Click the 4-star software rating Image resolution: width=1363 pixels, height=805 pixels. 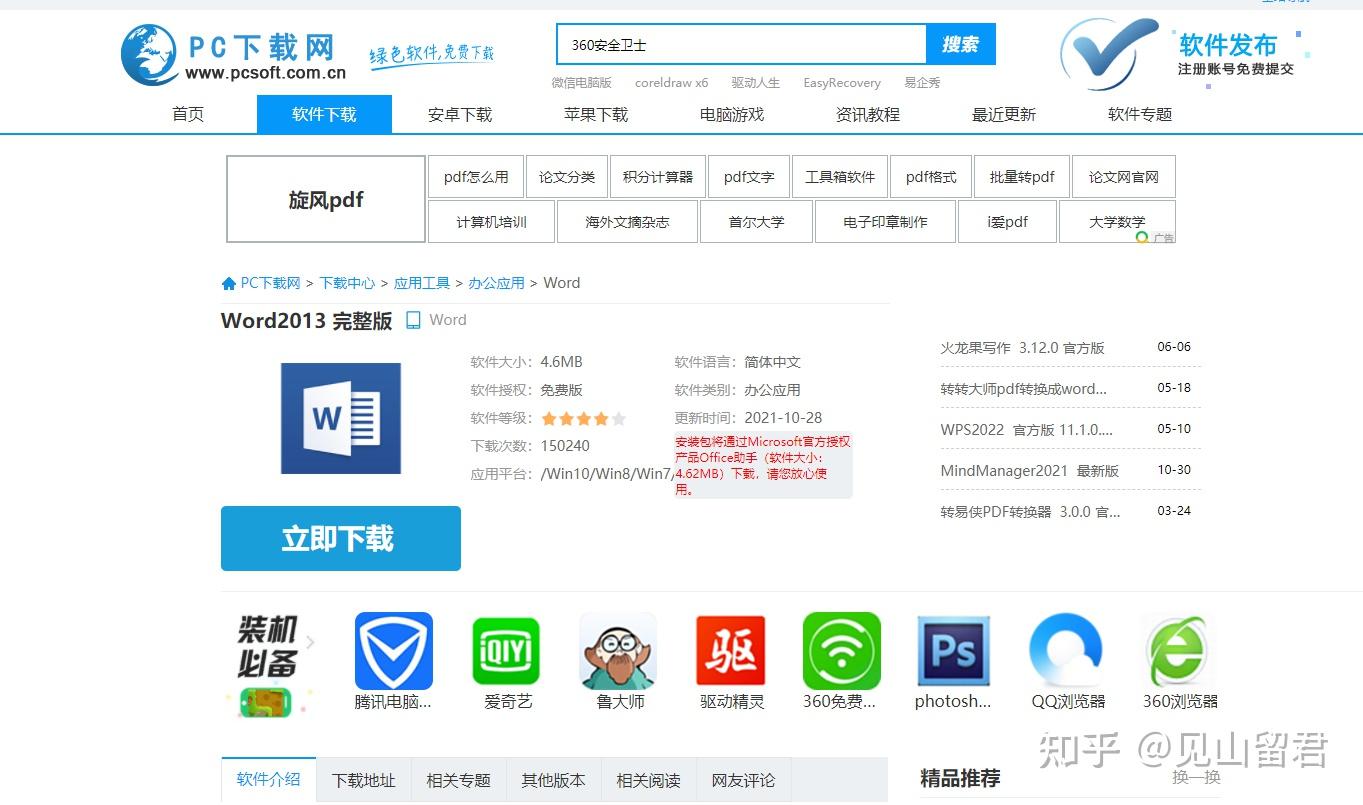[584, 419]
